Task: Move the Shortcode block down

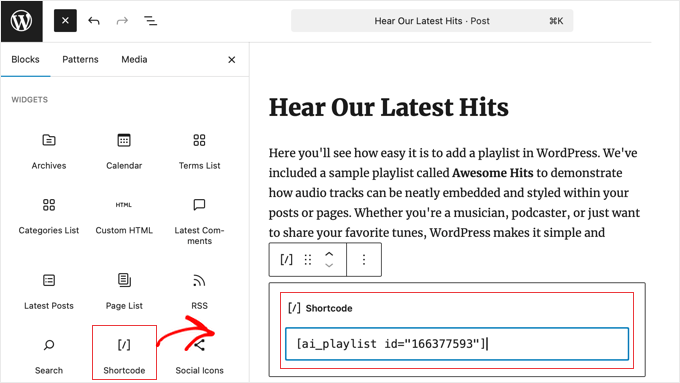Action: coord(329,265)
